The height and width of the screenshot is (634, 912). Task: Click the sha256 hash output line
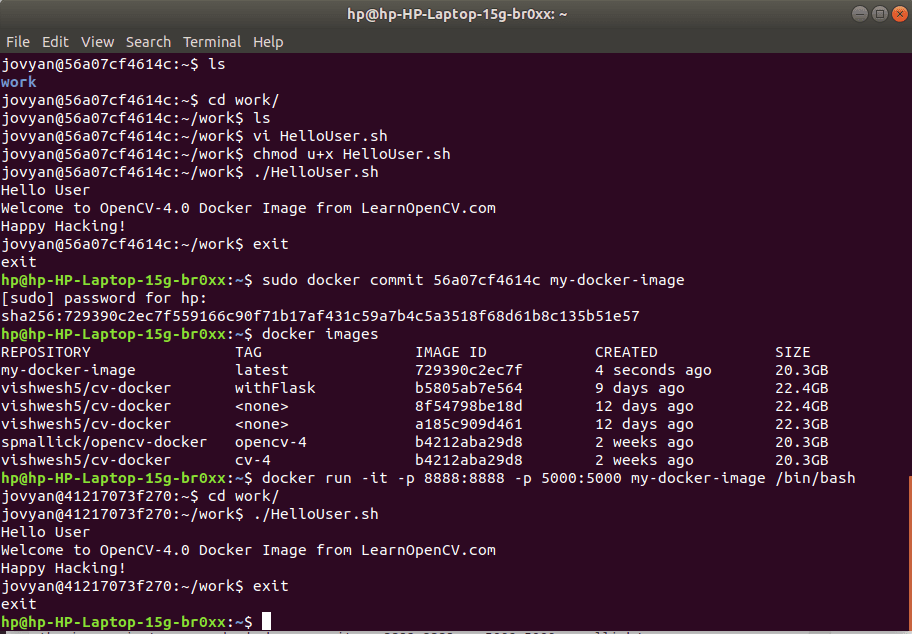(x=320, y=316)
